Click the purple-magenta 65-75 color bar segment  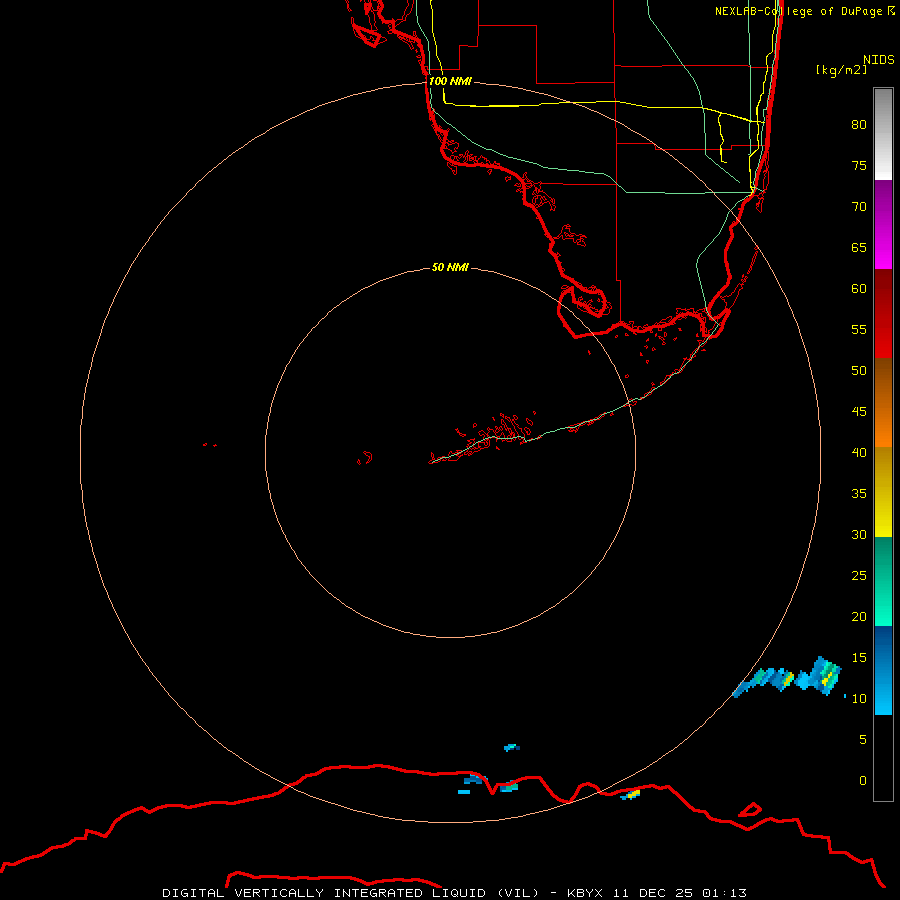point(883,225)
